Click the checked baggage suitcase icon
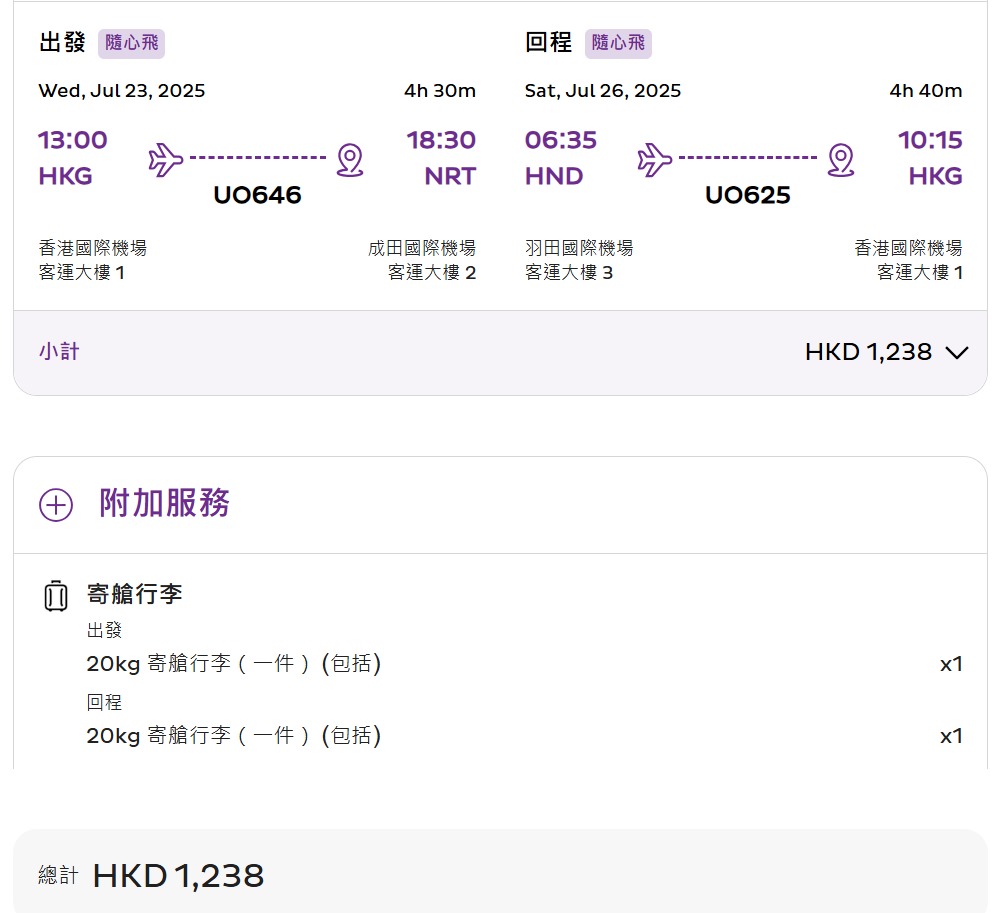1005x913 pixels. click(56, 596)
